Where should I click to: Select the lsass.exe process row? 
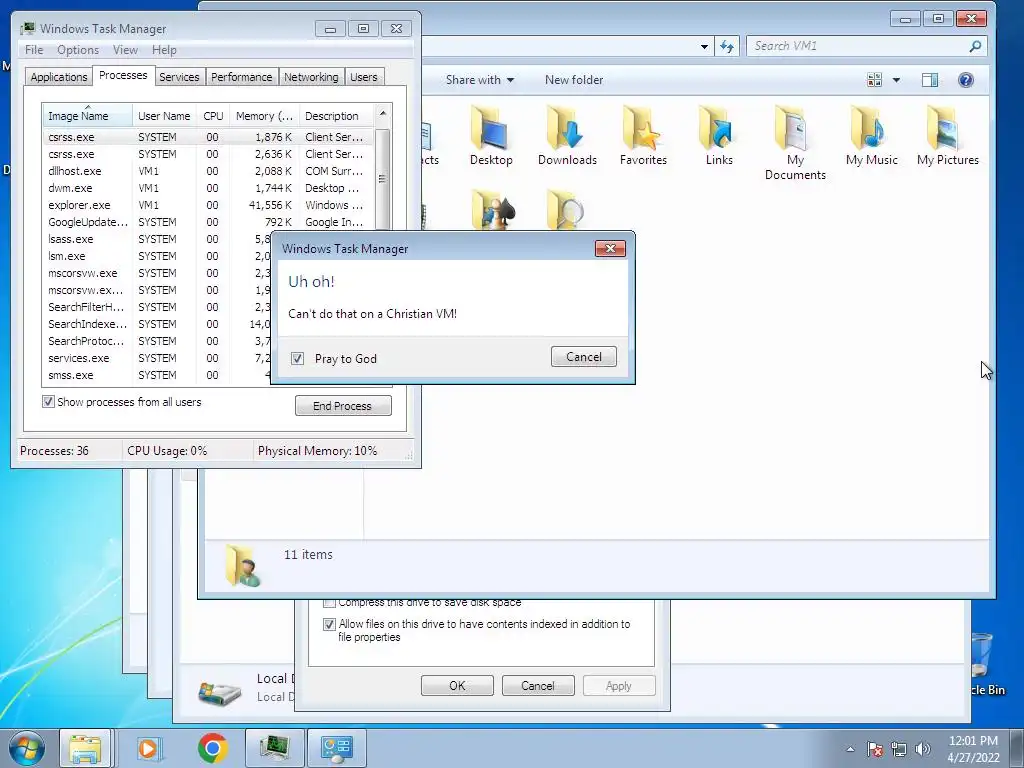tap(157, 239)
